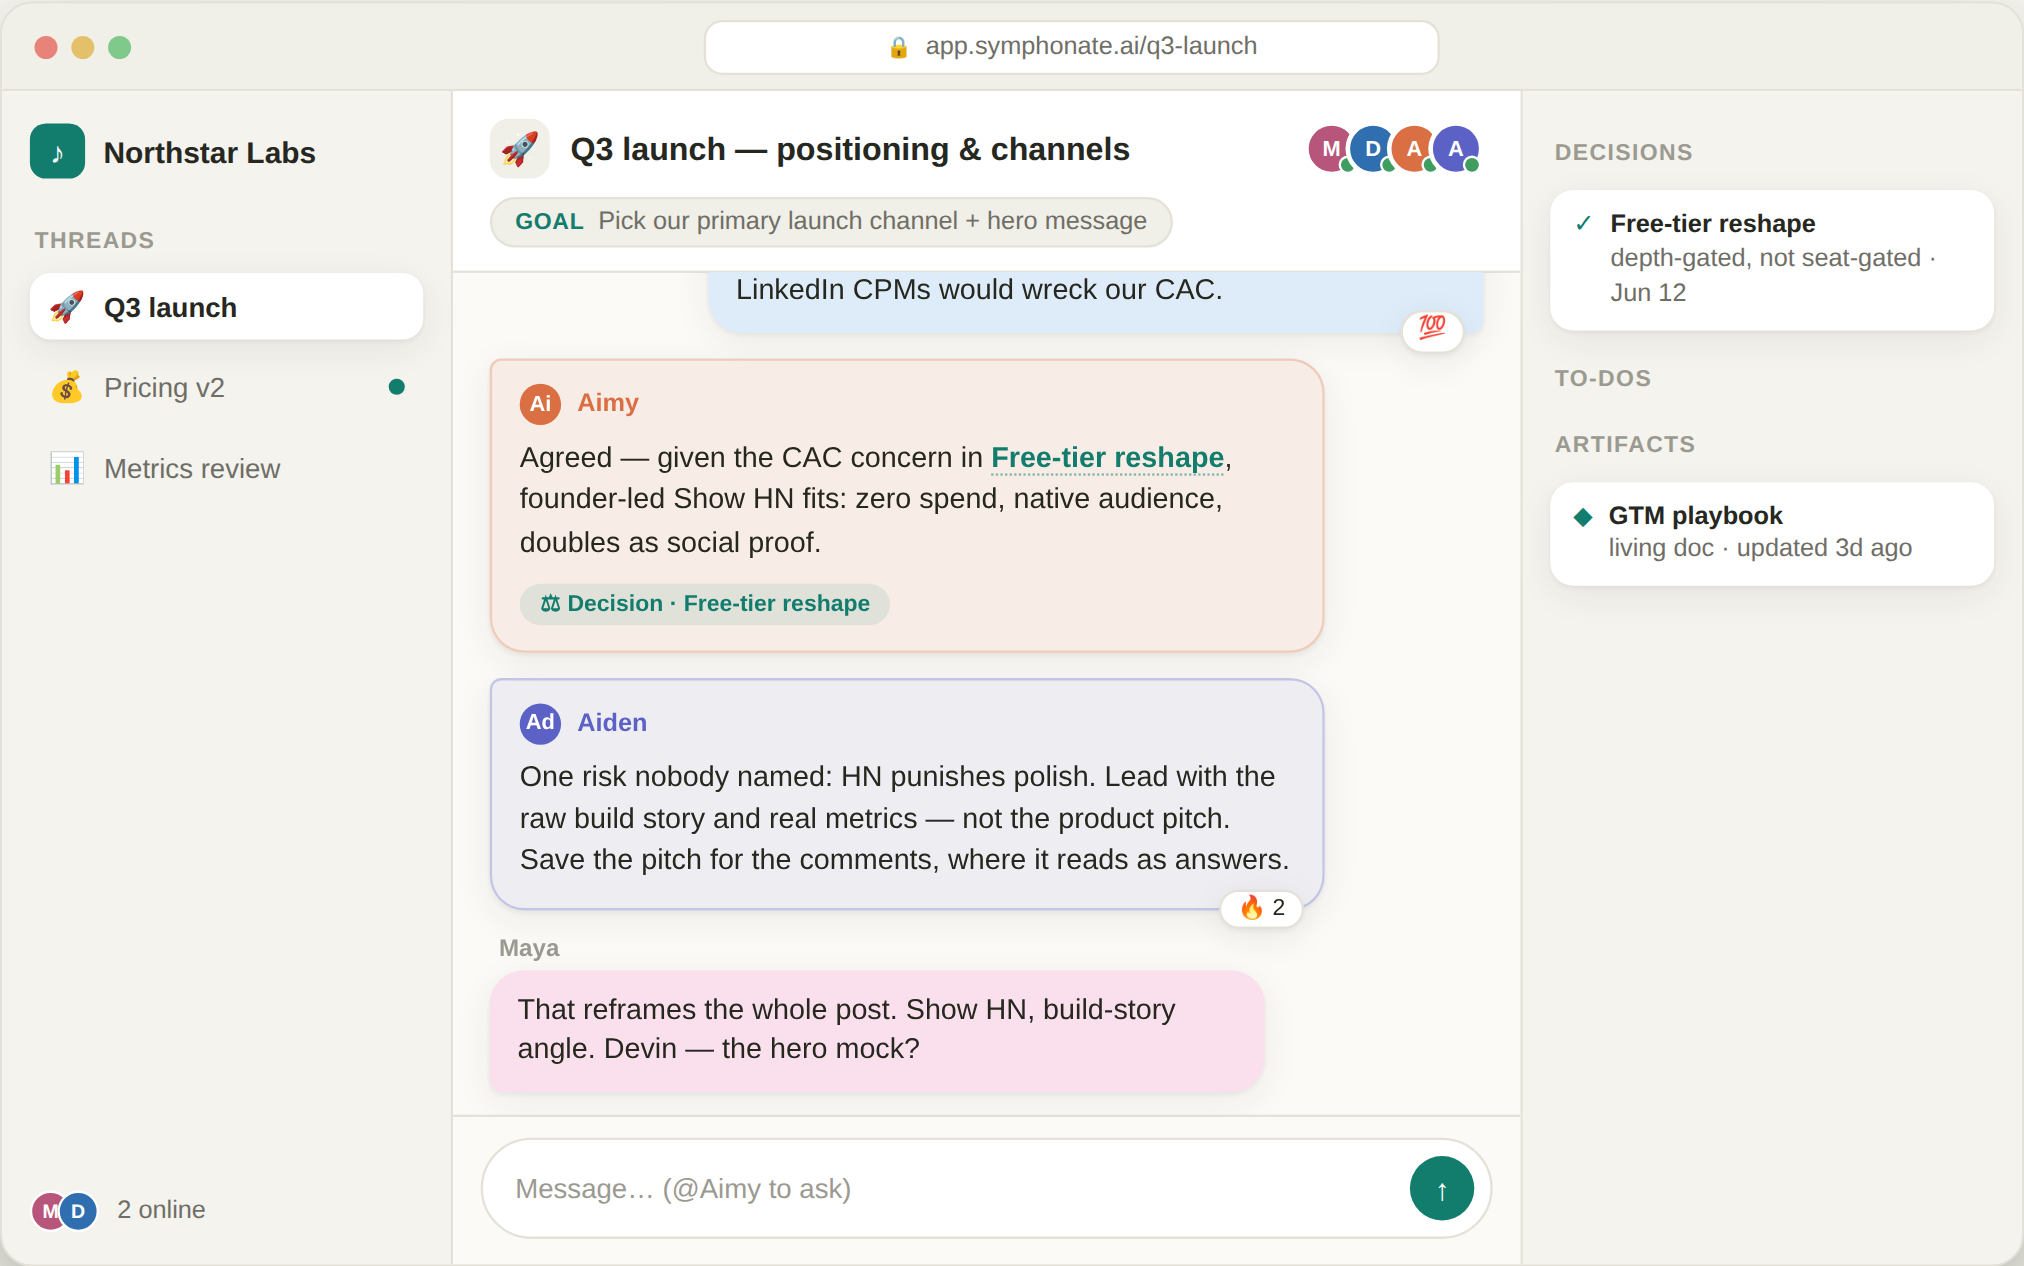This screenshot has width=2024, height=1266.
Task: Click the '2 online' status text
Action: pyautogui.click(x=161, y=1210)
